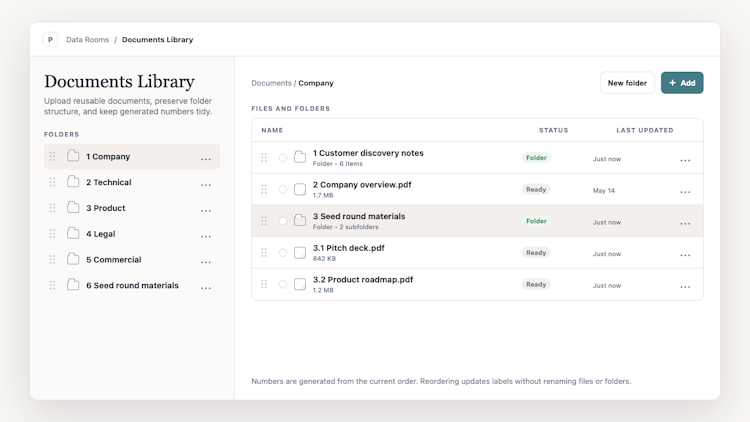Grab drag handle of Product roadmap.pdf row
The image size is (750, 422).
coord(264,284)
